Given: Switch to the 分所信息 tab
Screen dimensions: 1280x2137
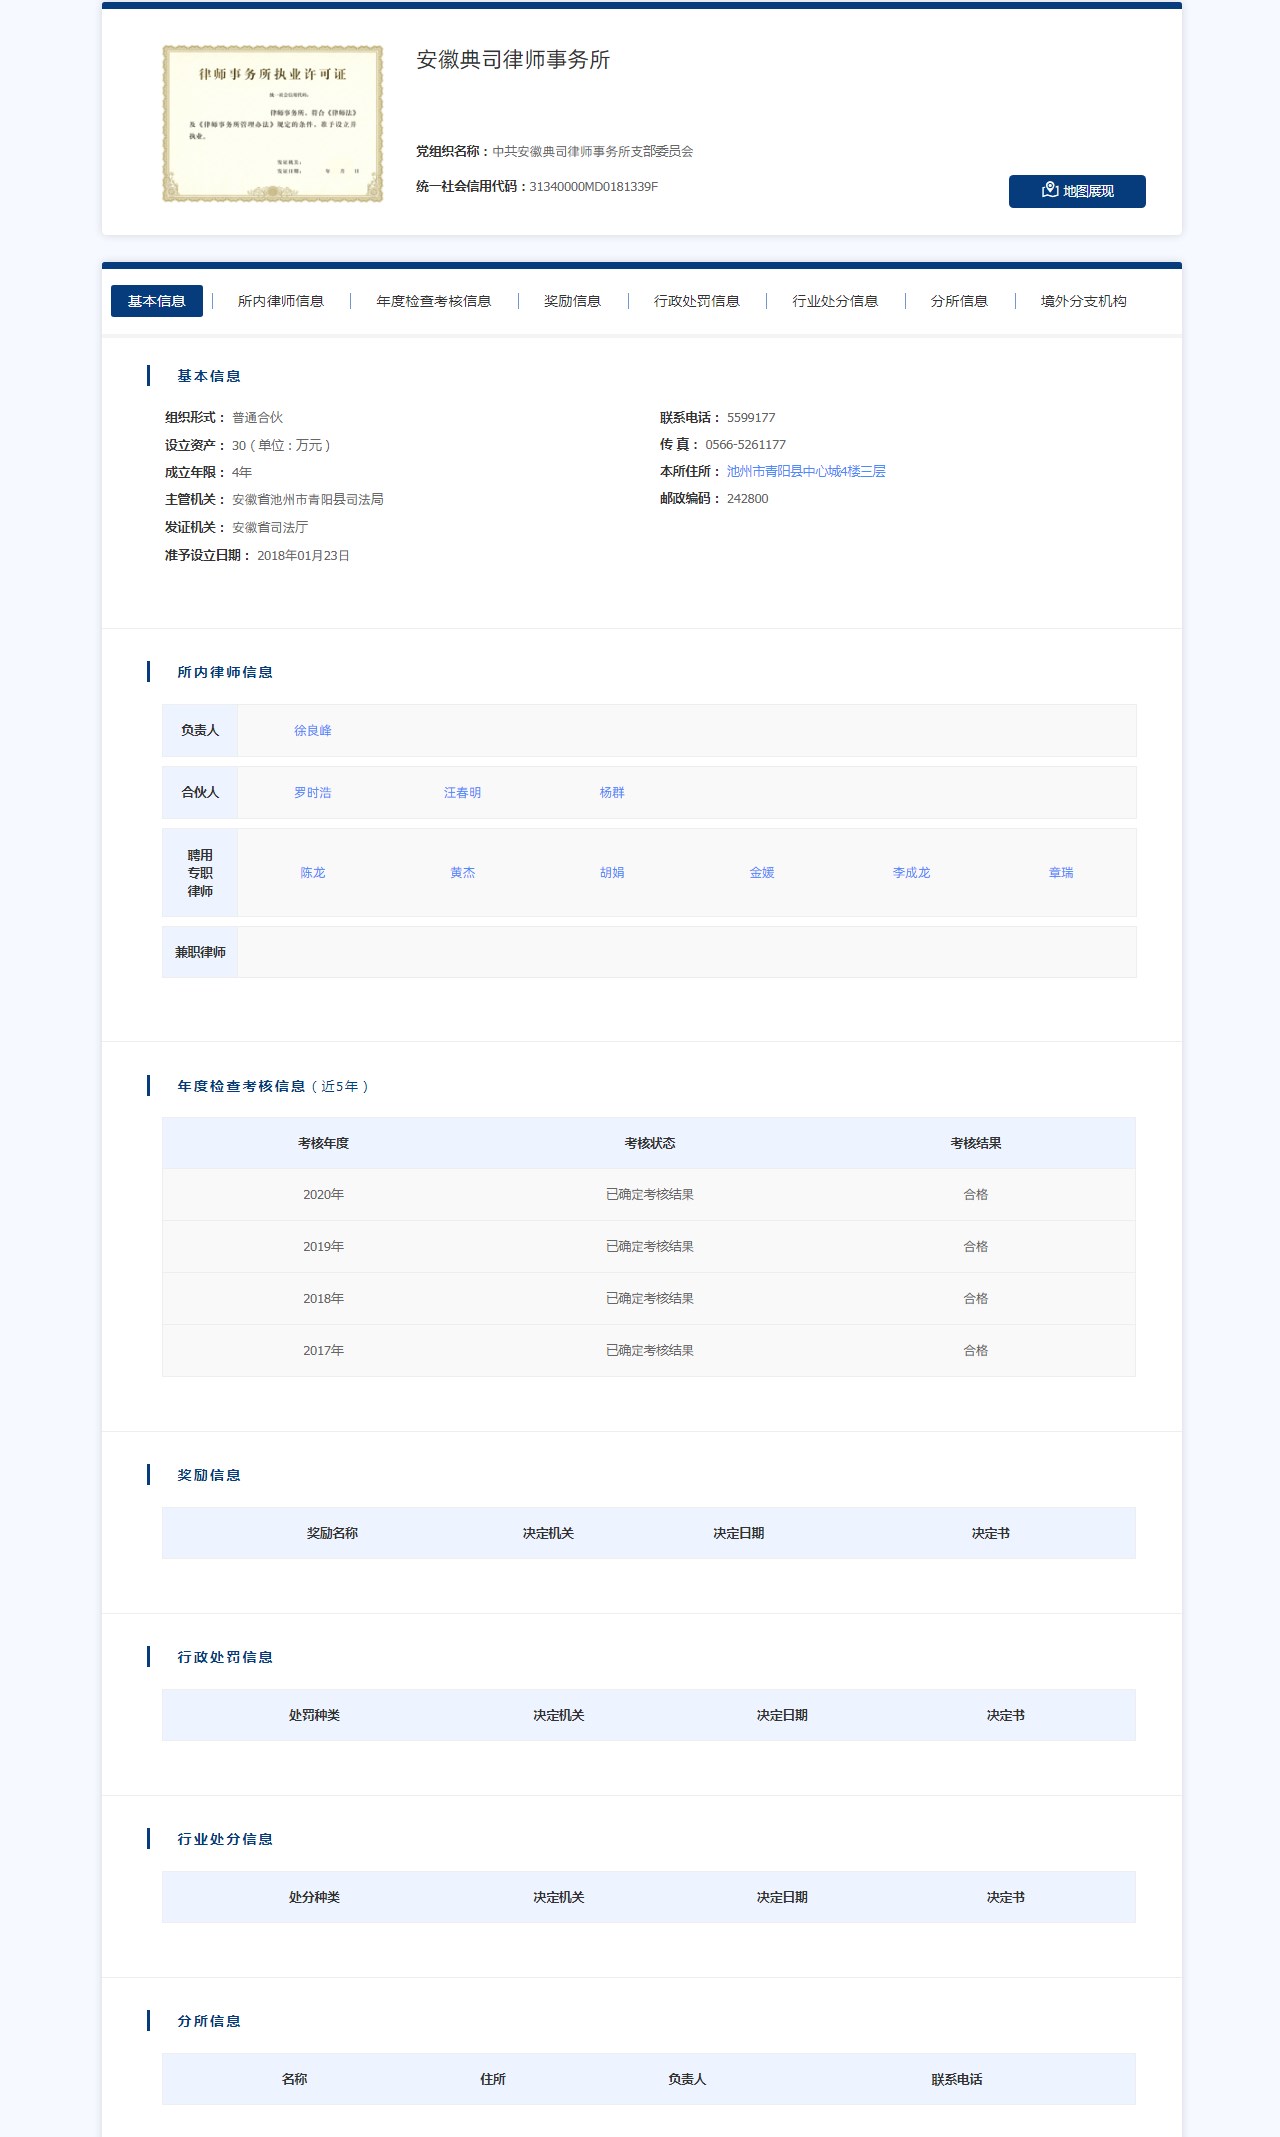Looking at the screenshot, I should click(x=958, y=301).
